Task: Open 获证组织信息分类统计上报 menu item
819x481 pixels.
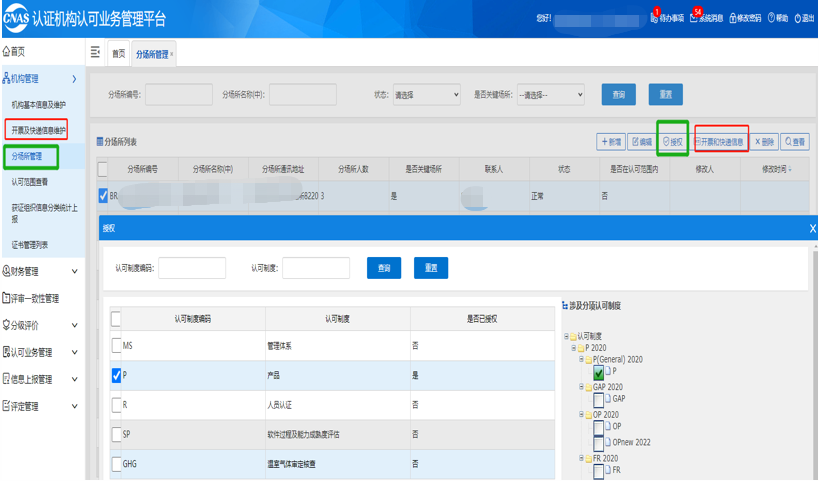Action: [x=44, y=213]
